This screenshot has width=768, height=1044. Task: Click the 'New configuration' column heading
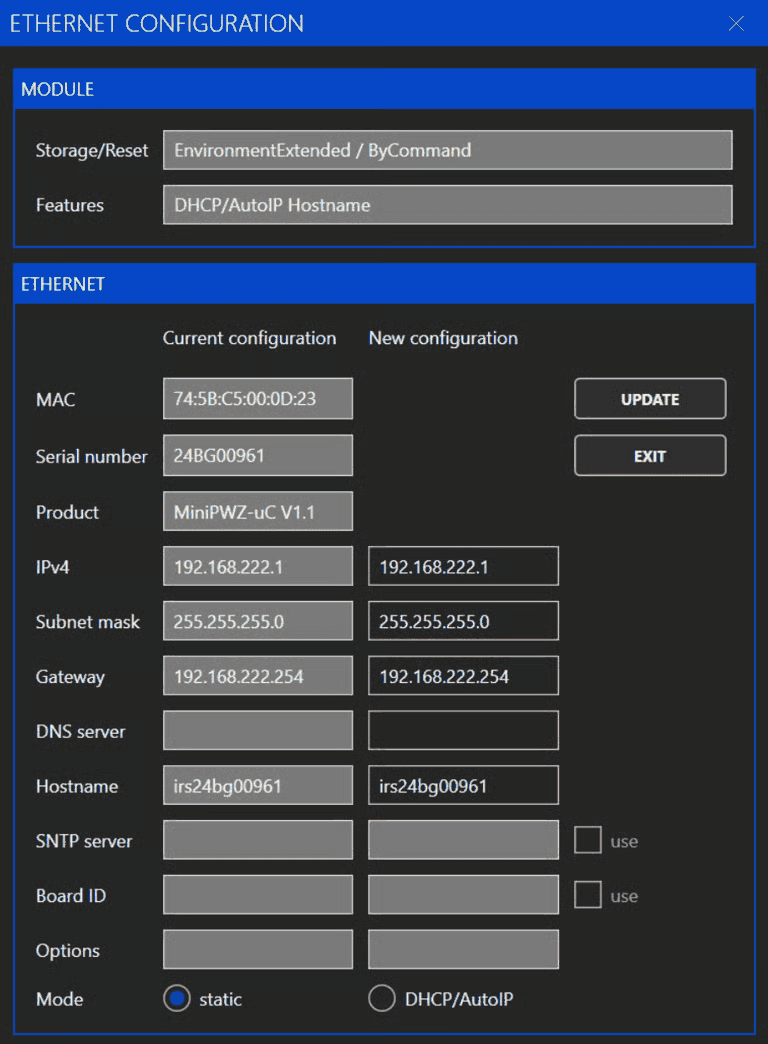[x=443, y=338]
